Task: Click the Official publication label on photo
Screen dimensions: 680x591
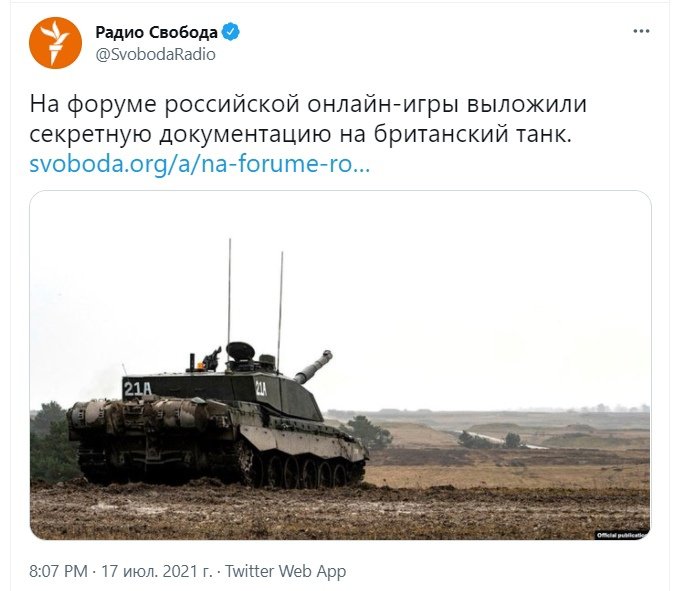Action: click(x=621, y=535)
